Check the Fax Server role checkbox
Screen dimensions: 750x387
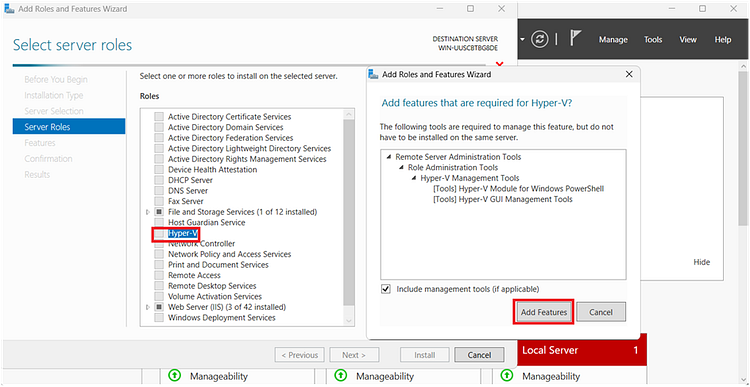click(159, 201)
